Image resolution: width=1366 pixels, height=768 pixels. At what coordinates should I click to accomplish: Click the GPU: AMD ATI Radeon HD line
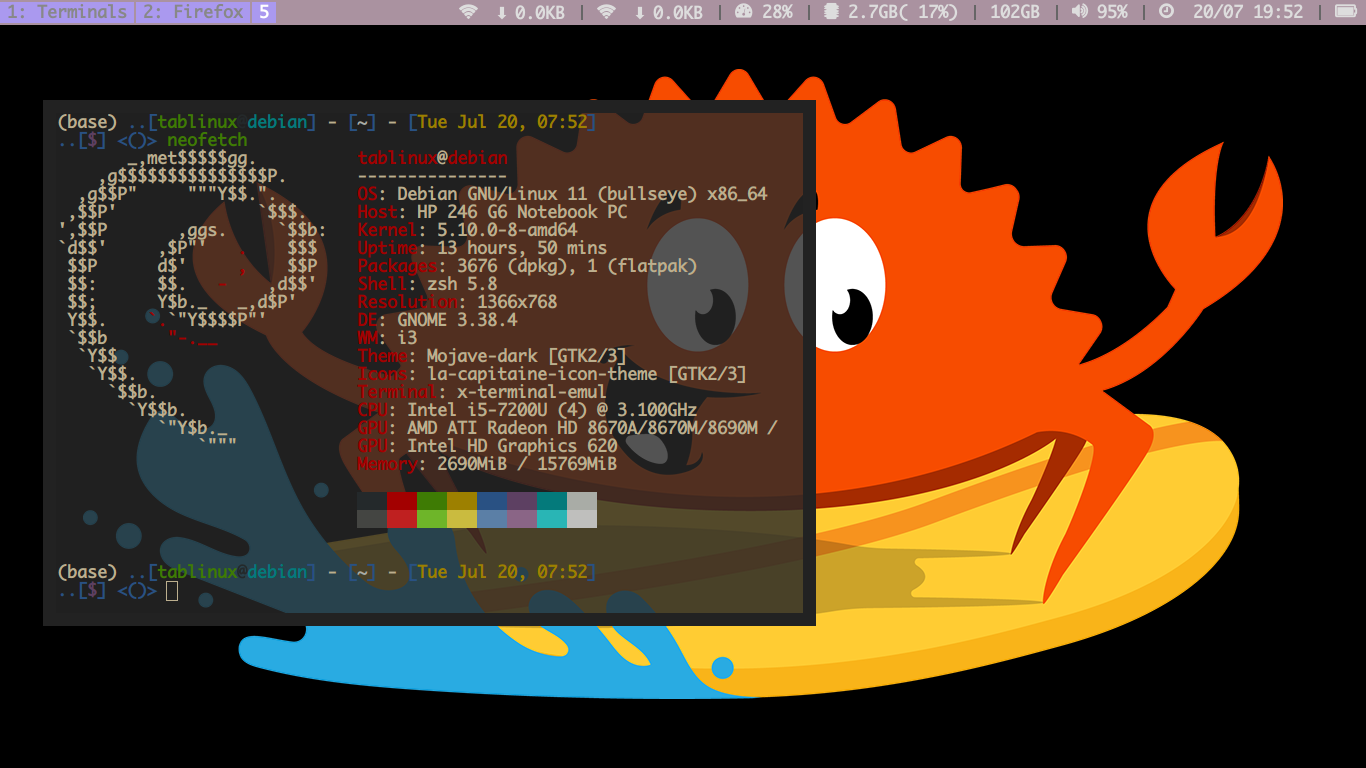(567, 428)
